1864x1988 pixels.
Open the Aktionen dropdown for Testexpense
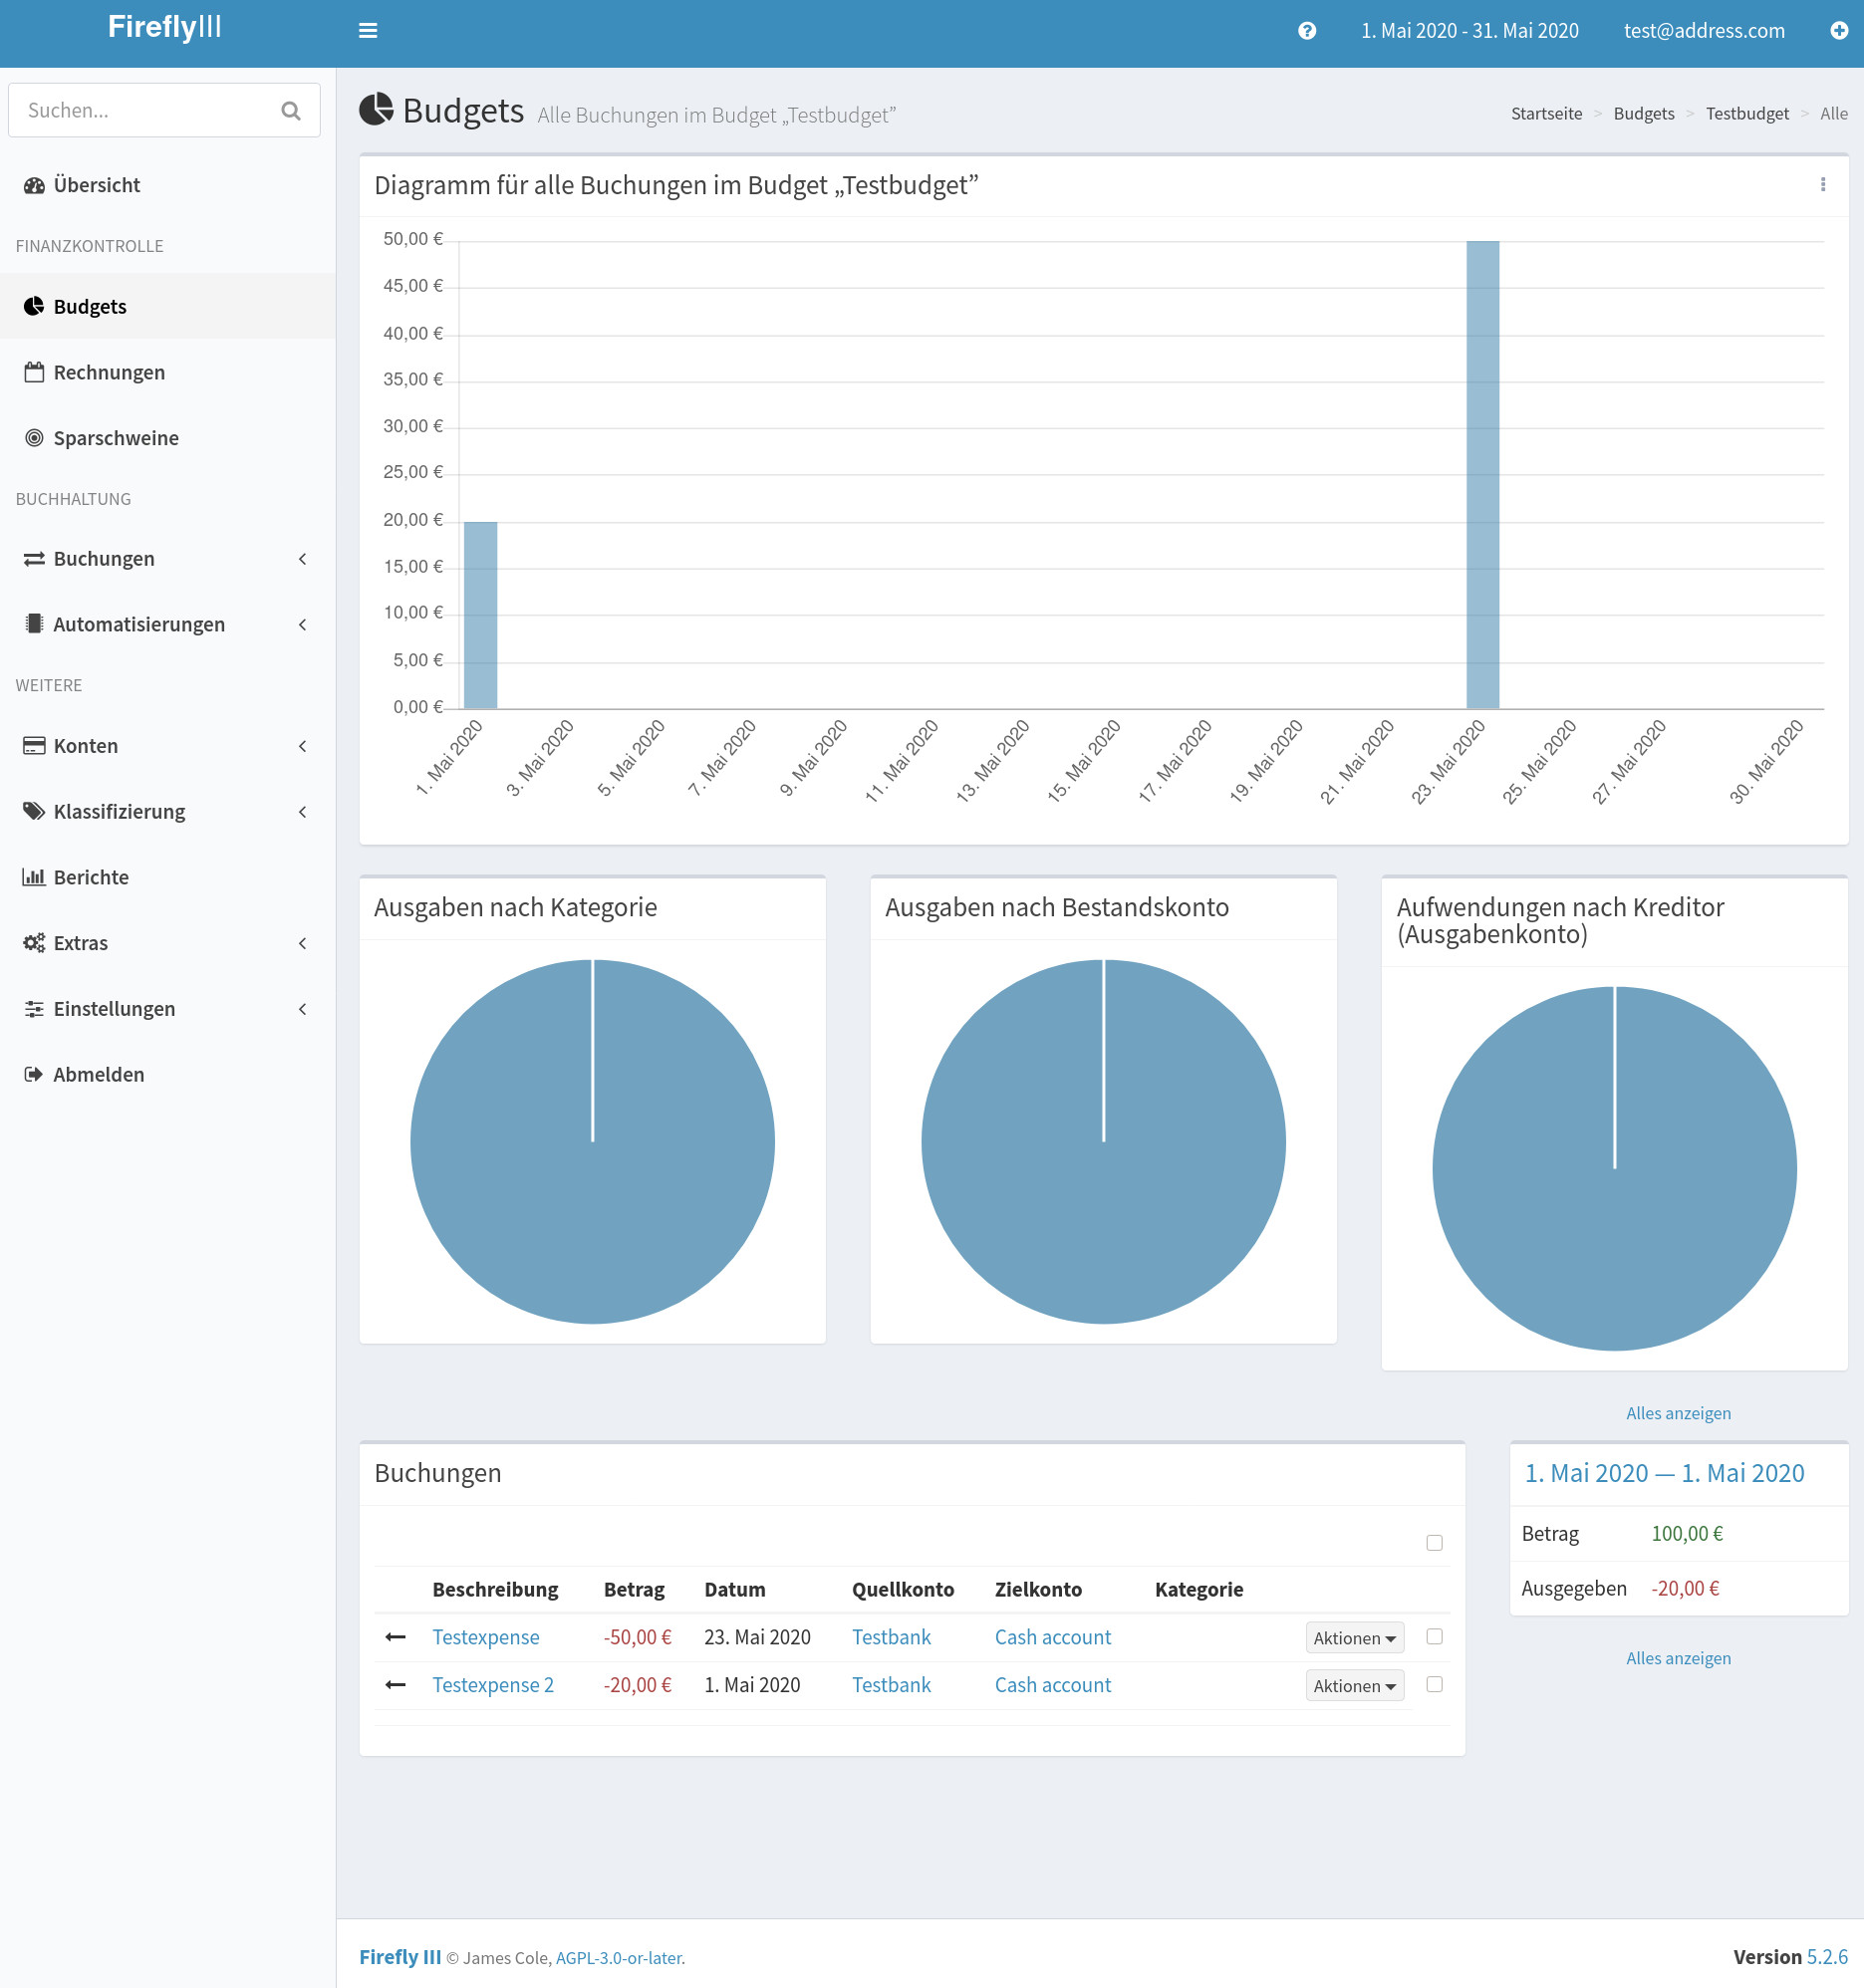pos(1353,1638)
